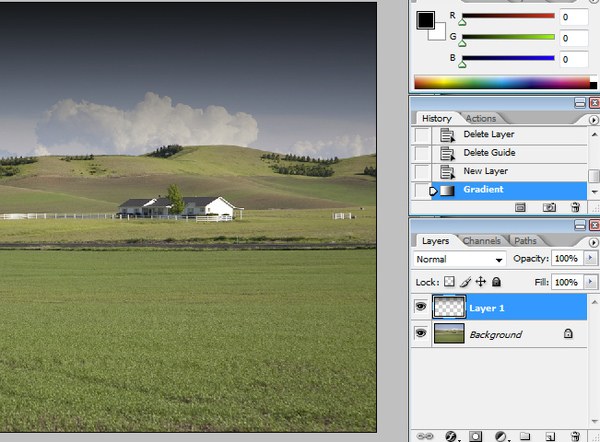Viewport: 600px width, 442px height.
Task: Click the R value input field
Action: pos(574,17)
